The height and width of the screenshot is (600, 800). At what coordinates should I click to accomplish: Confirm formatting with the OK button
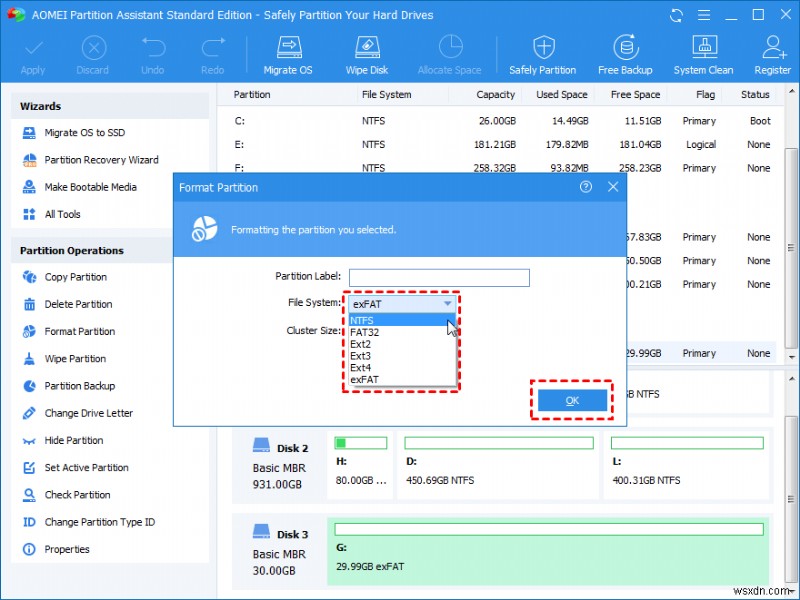coord(572,399)
